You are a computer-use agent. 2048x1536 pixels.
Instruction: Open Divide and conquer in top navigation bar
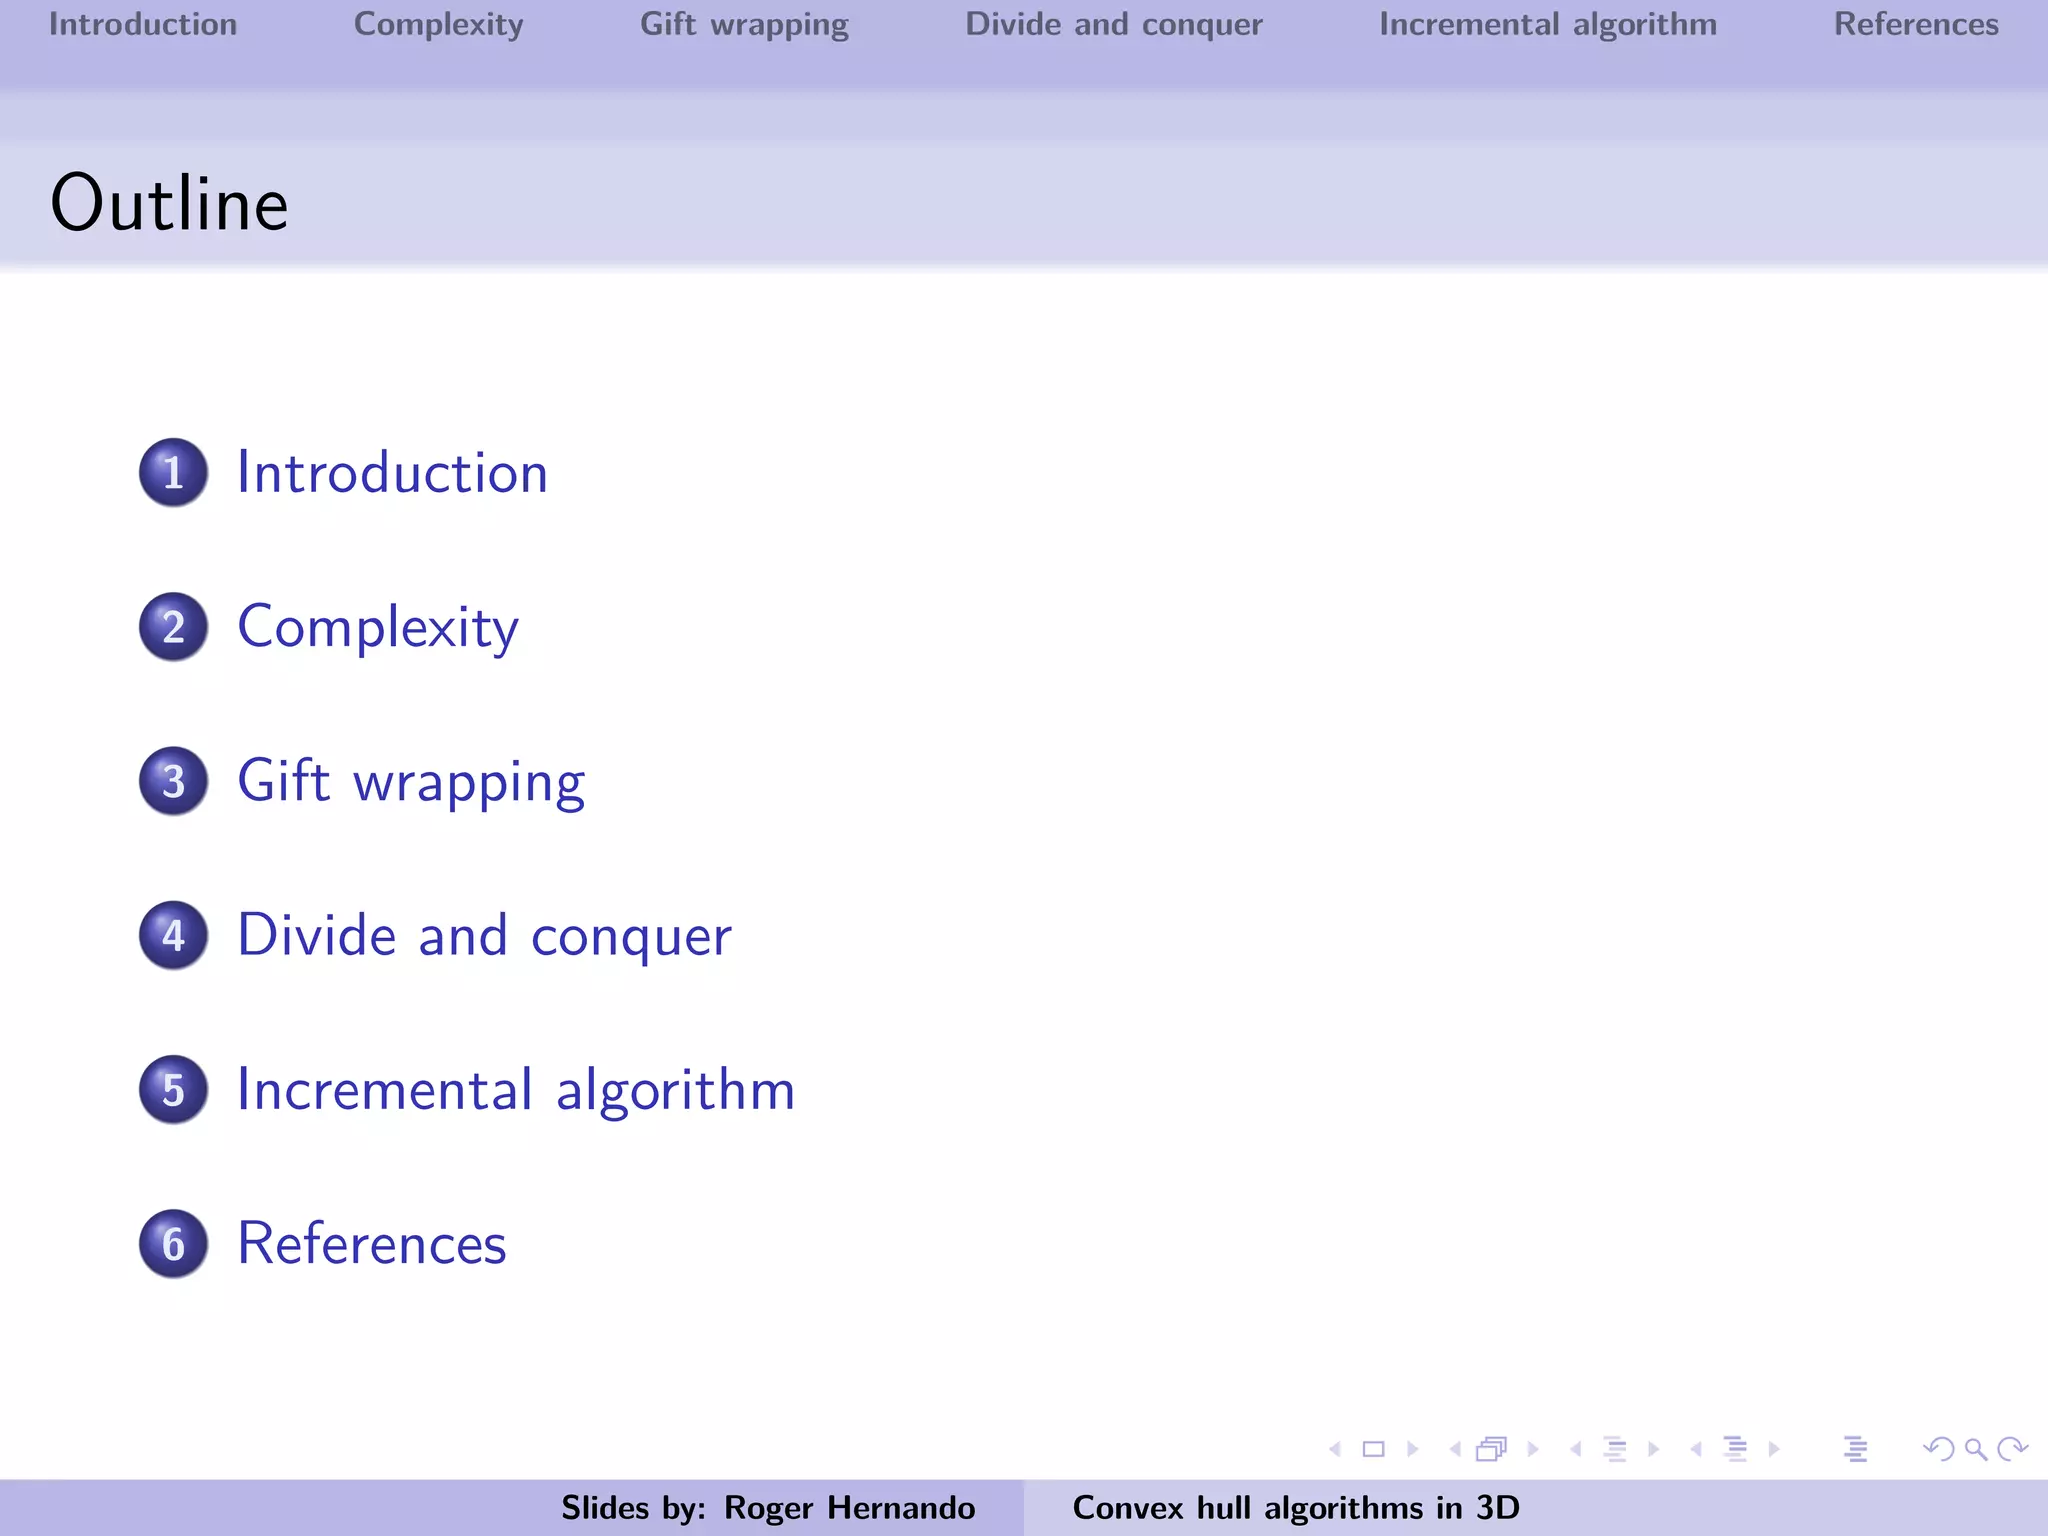click(x=1114, y=25)
